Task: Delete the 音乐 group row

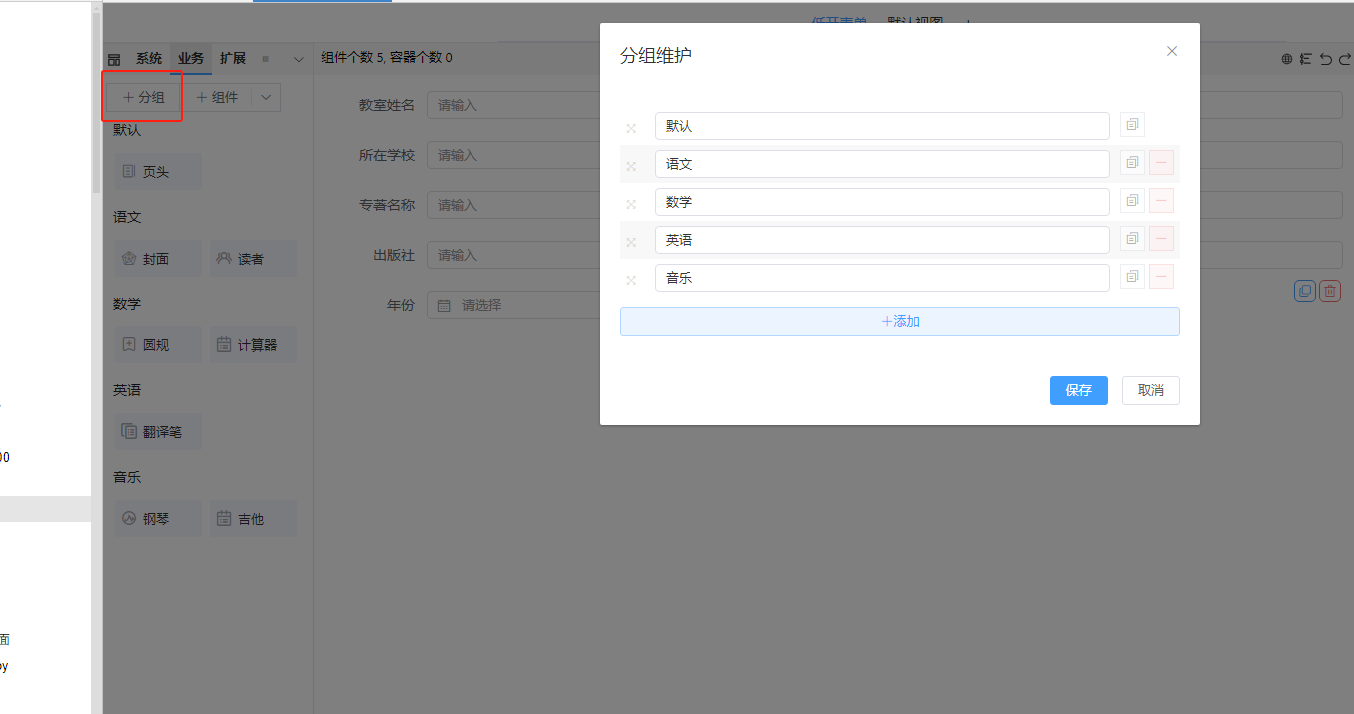Action: 1161,277
